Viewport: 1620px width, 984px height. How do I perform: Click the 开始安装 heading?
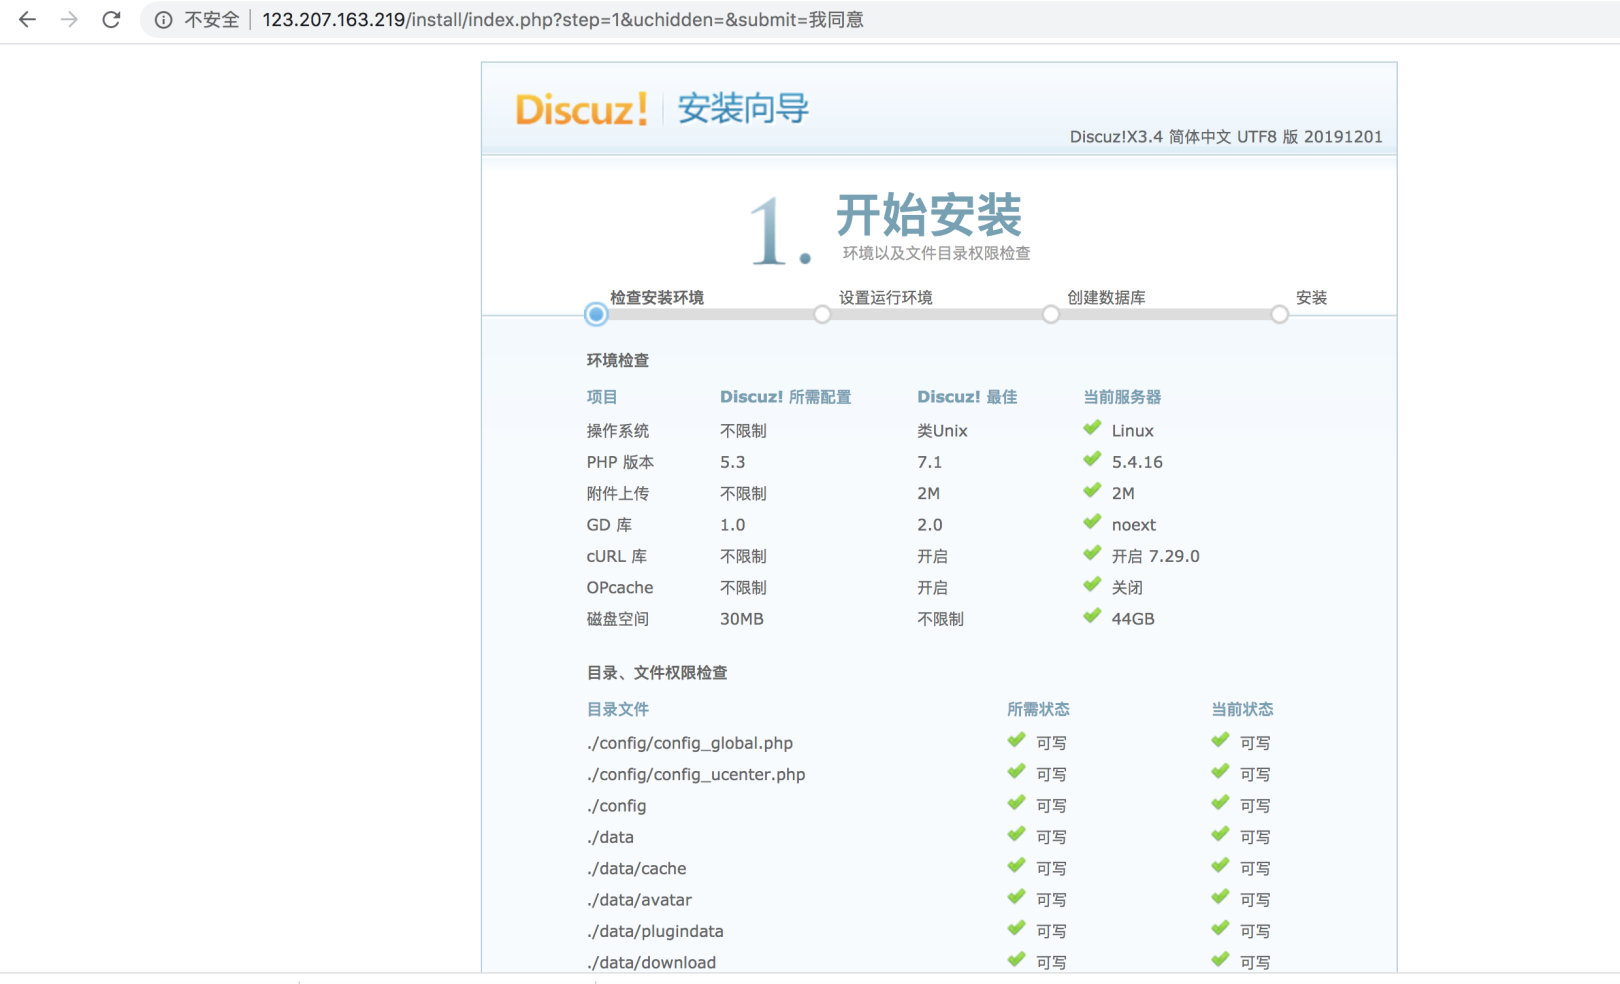pos(929,215)
